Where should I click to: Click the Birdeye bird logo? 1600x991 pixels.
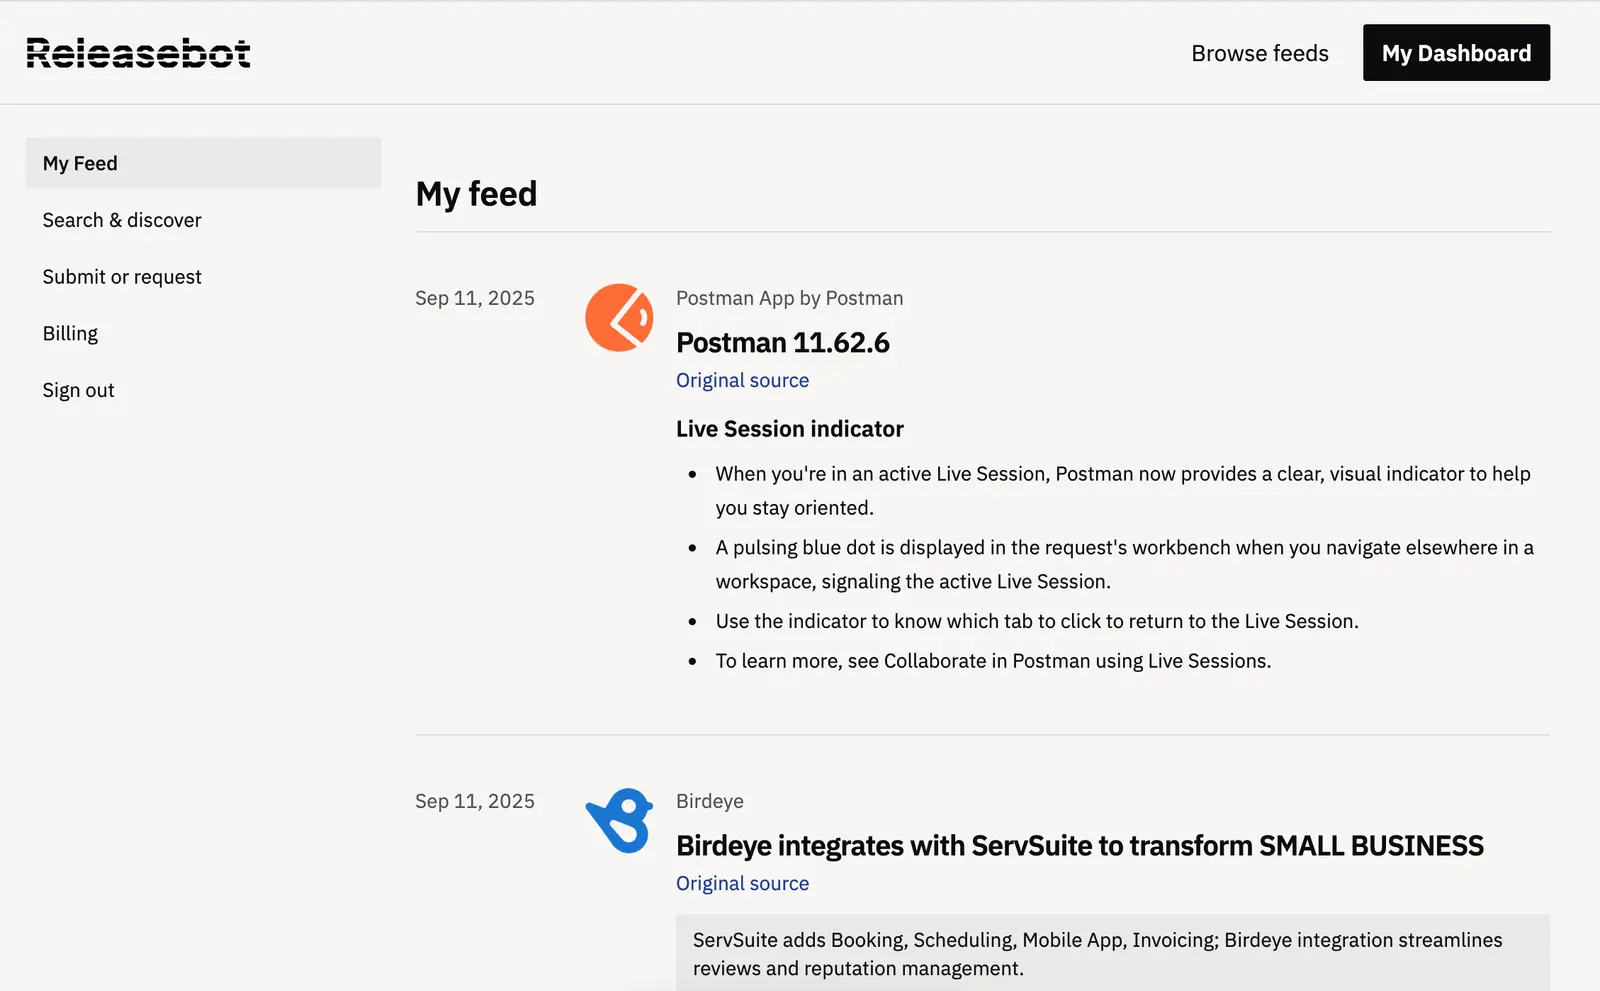[619, 819]
